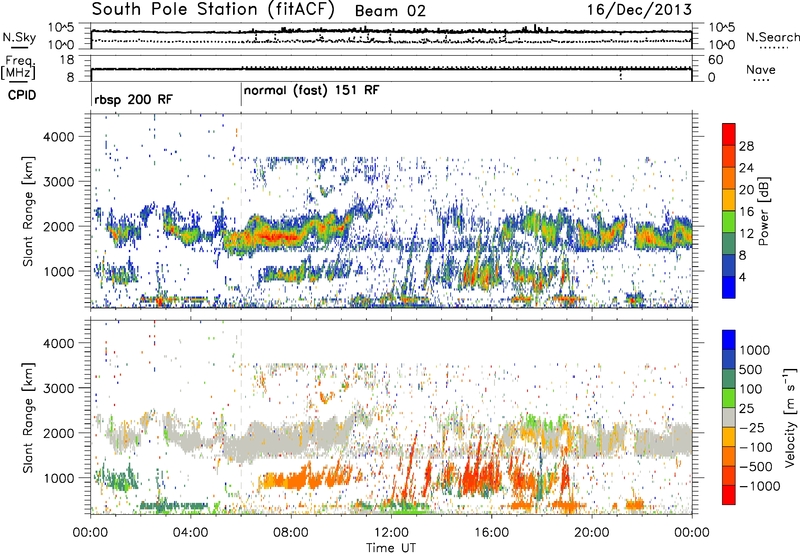800x554 pixels.
Task: Click '2000' on the power panel axis
Action: pyautogui.click(x=58, y=226)
